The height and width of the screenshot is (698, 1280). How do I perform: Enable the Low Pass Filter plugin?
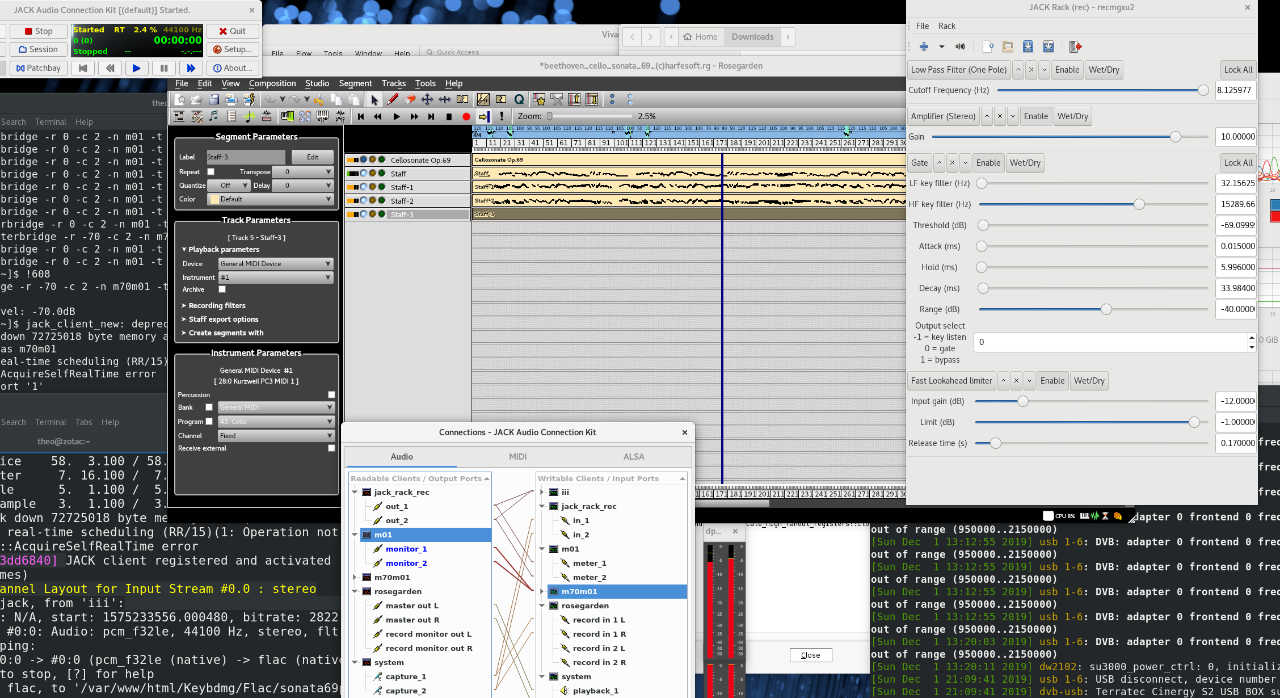click(1066, 70)
